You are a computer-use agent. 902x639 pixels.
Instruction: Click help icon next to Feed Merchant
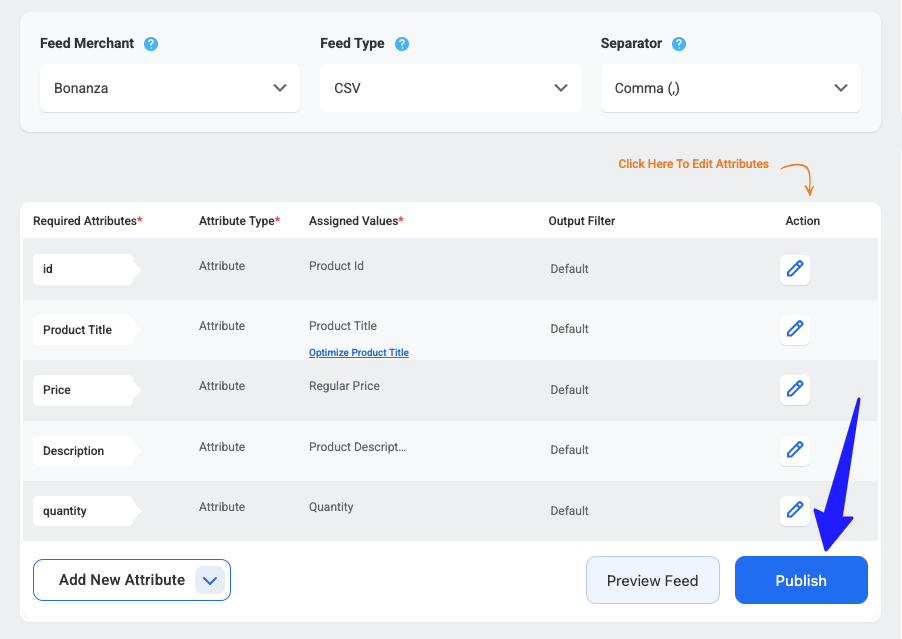click(x=151, y=44)
